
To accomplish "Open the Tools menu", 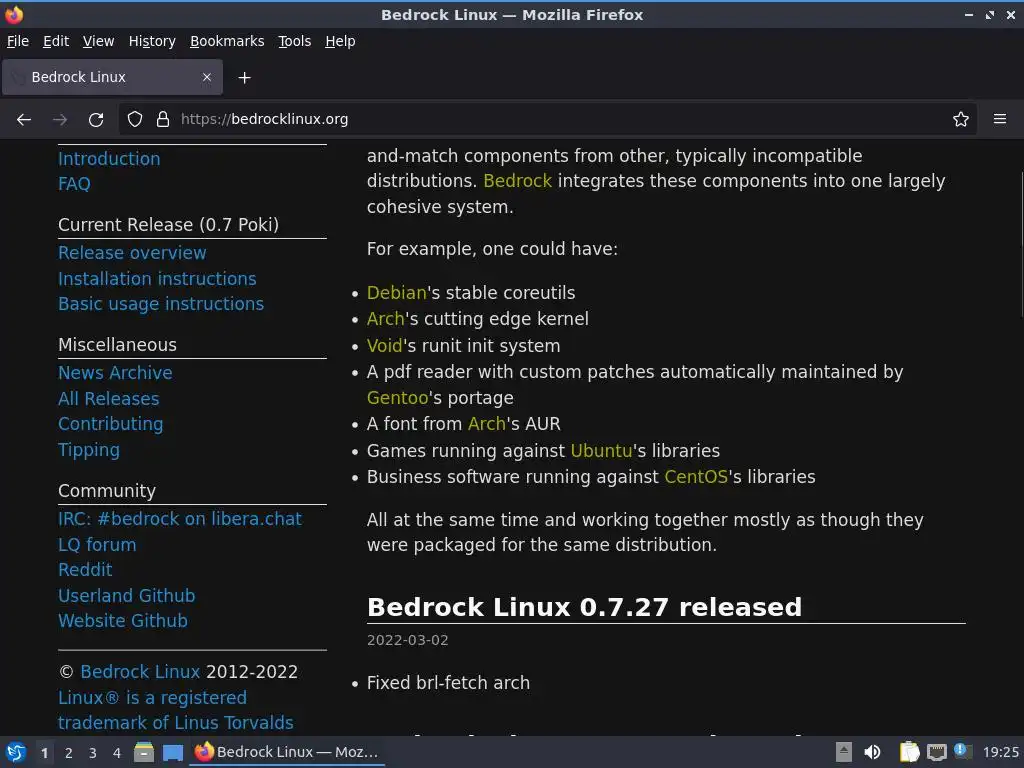I will [x=295, y=41].
